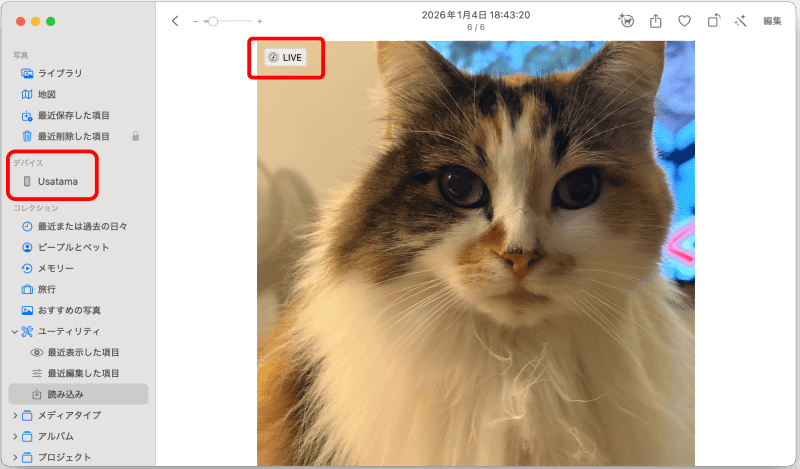This screenshot has width=800, height=469.
Task: Click the clock icon for 最近または過去の日々
Action: (27, 226)
